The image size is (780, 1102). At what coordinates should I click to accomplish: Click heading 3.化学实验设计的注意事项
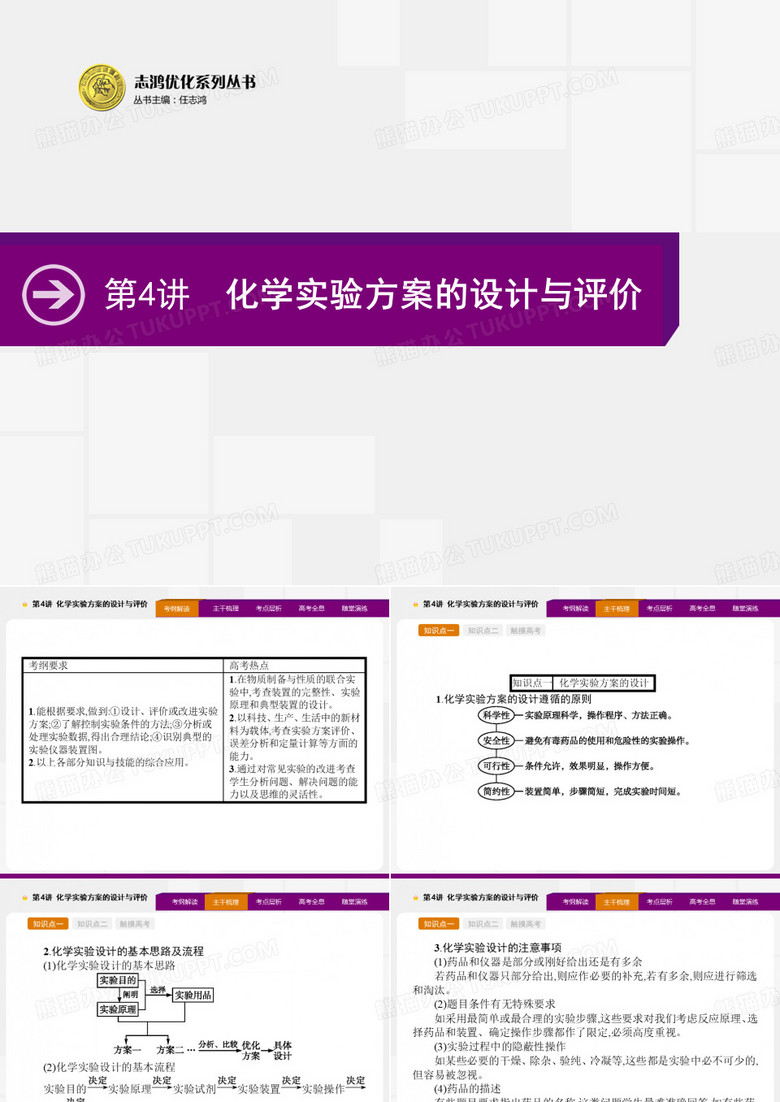pyautogui.click(x=498, y=947)
